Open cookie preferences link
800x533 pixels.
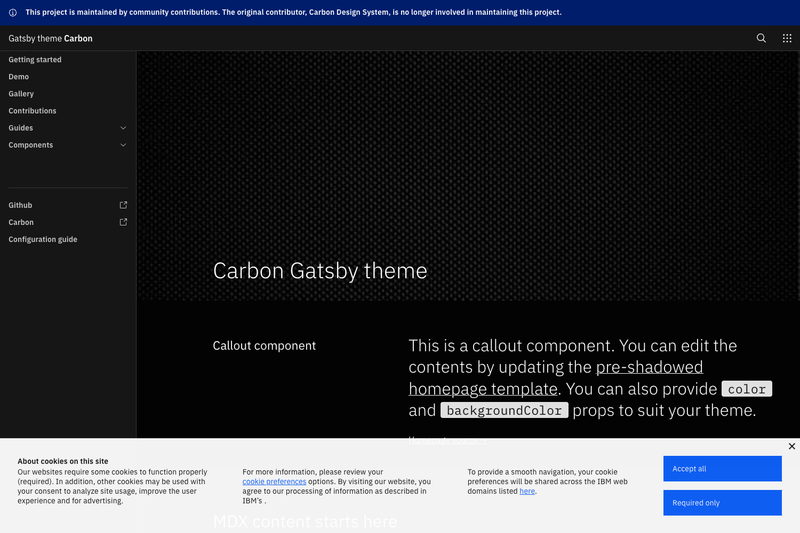tap(274, 481)
